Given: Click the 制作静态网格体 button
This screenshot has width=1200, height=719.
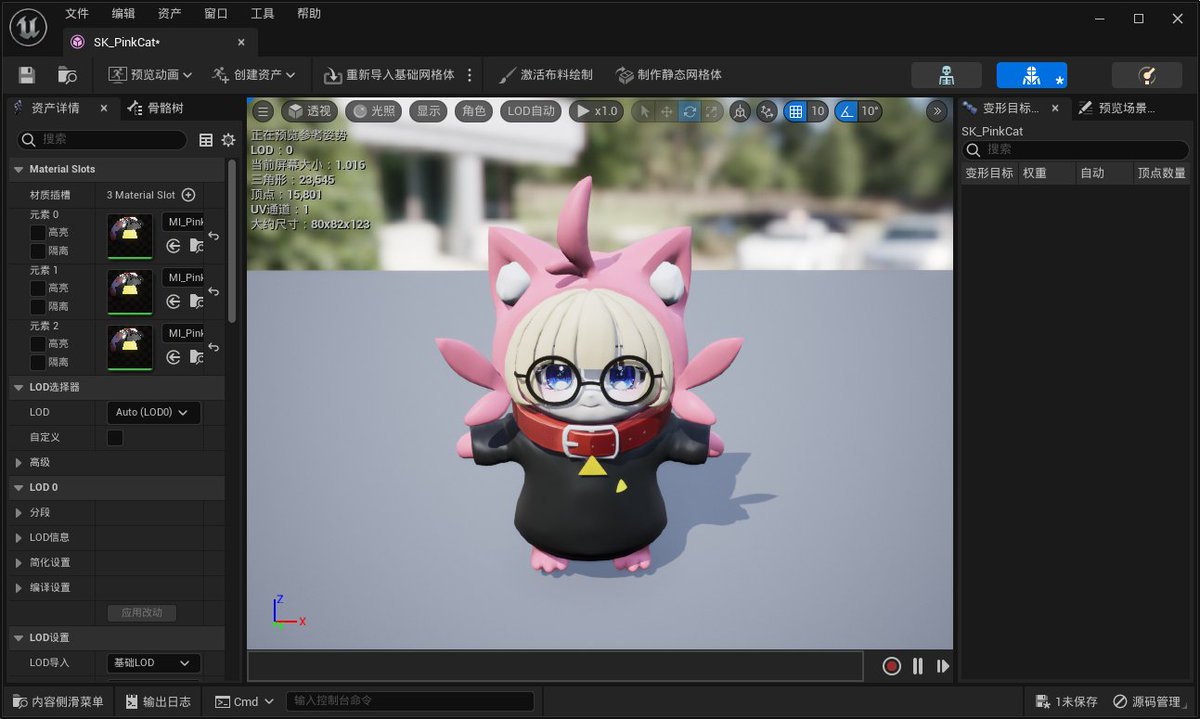Looking at the screenshot, I should pyautogui.click(x=668, y=75).
